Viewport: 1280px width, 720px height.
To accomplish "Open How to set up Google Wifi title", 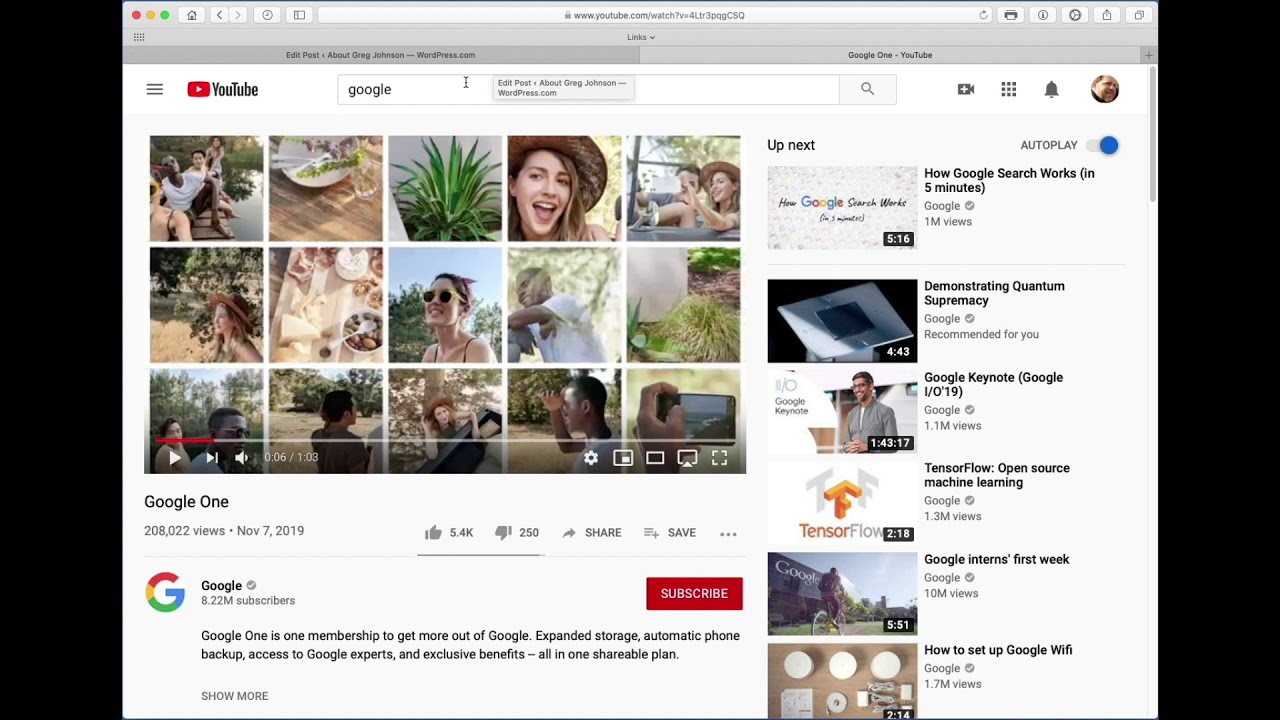I will [998, 650].
